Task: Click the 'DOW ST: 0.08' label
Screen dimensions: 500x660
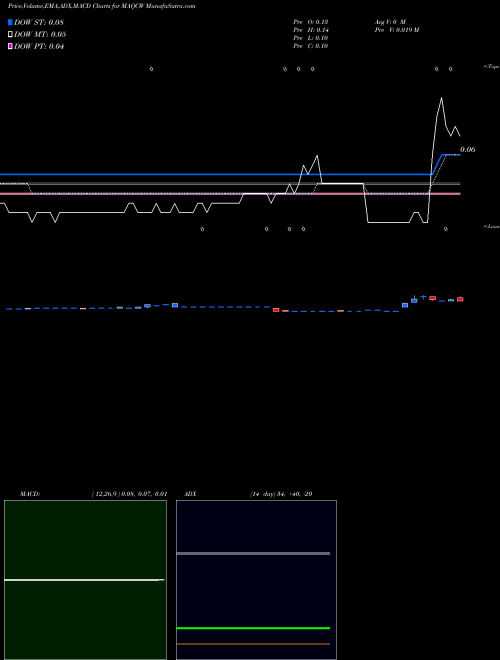Action: (x=39, y=22)
